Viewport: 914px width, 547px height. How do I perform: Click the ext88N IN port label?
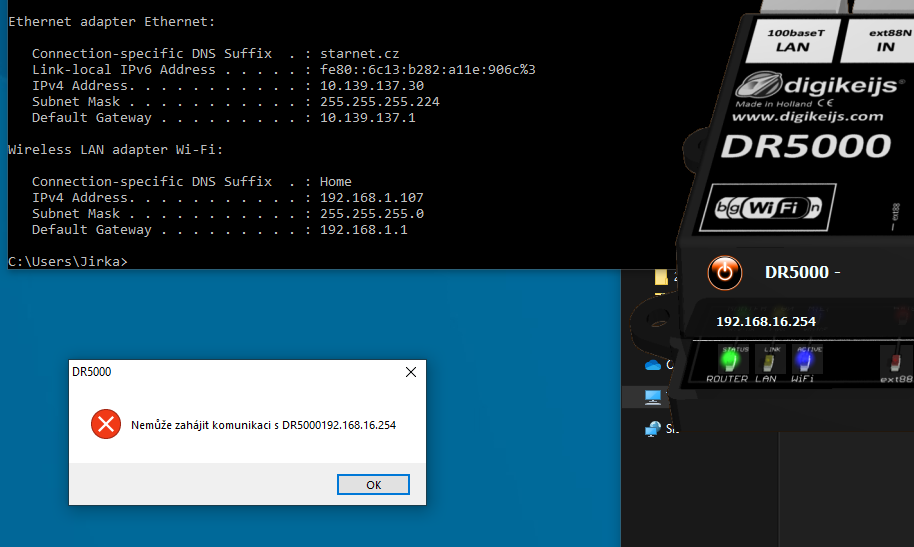point(885,39)
